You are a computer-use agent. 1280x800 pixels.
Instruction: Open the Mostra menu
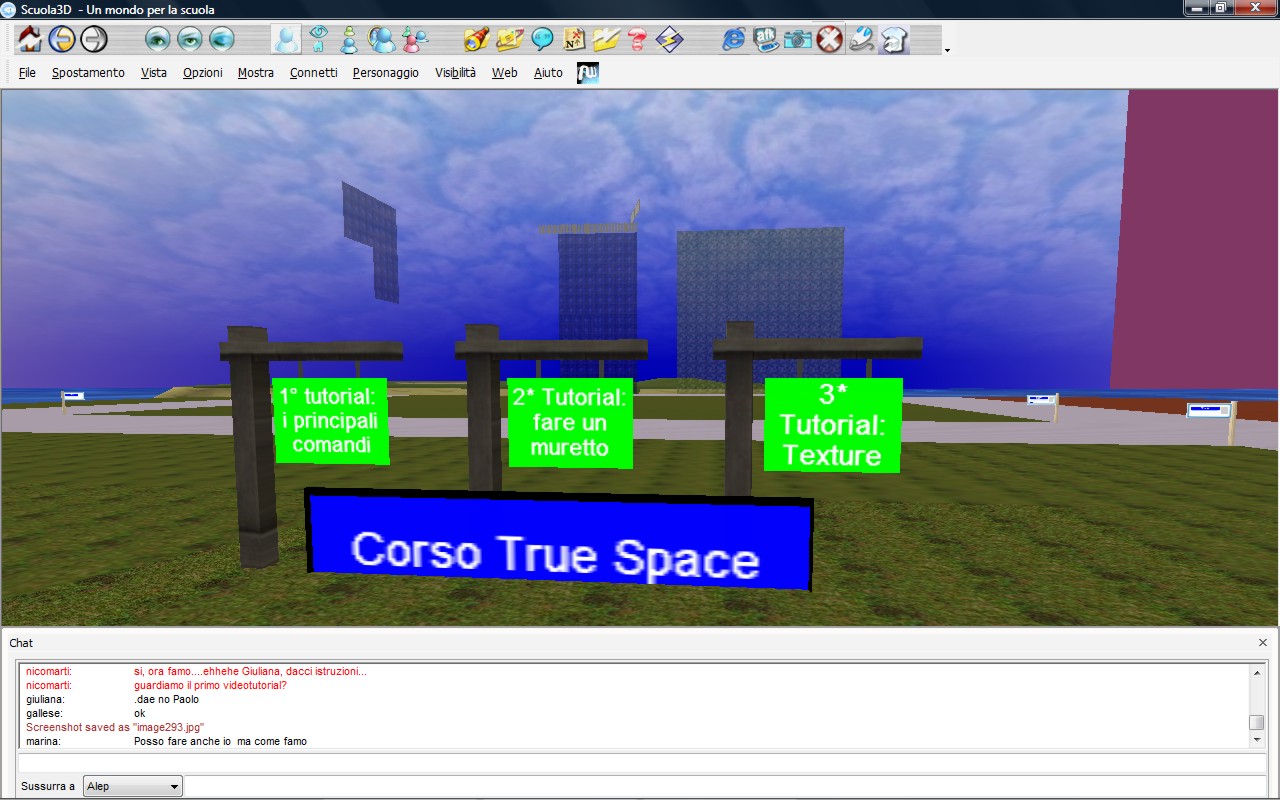256,73
